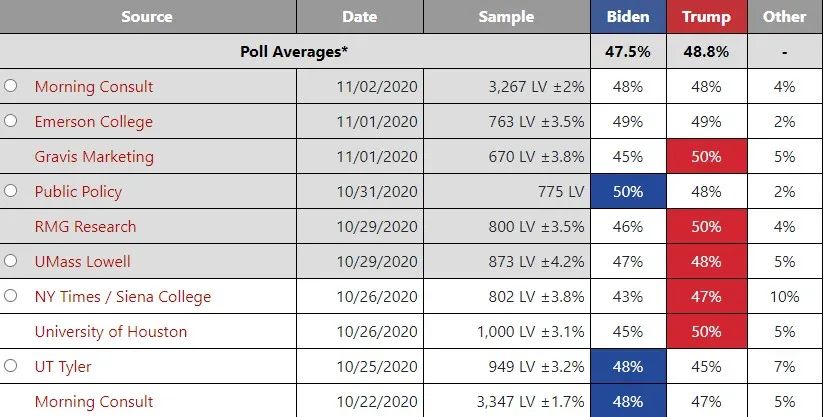Select the UMass Lowell radio button
This screenshot has height=417, width=824.
(11, 260)
